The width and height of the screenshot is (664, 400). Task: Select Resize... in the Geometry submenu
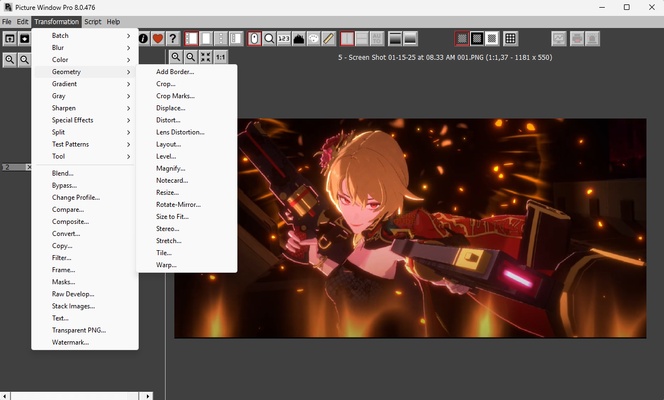point(186,192)
